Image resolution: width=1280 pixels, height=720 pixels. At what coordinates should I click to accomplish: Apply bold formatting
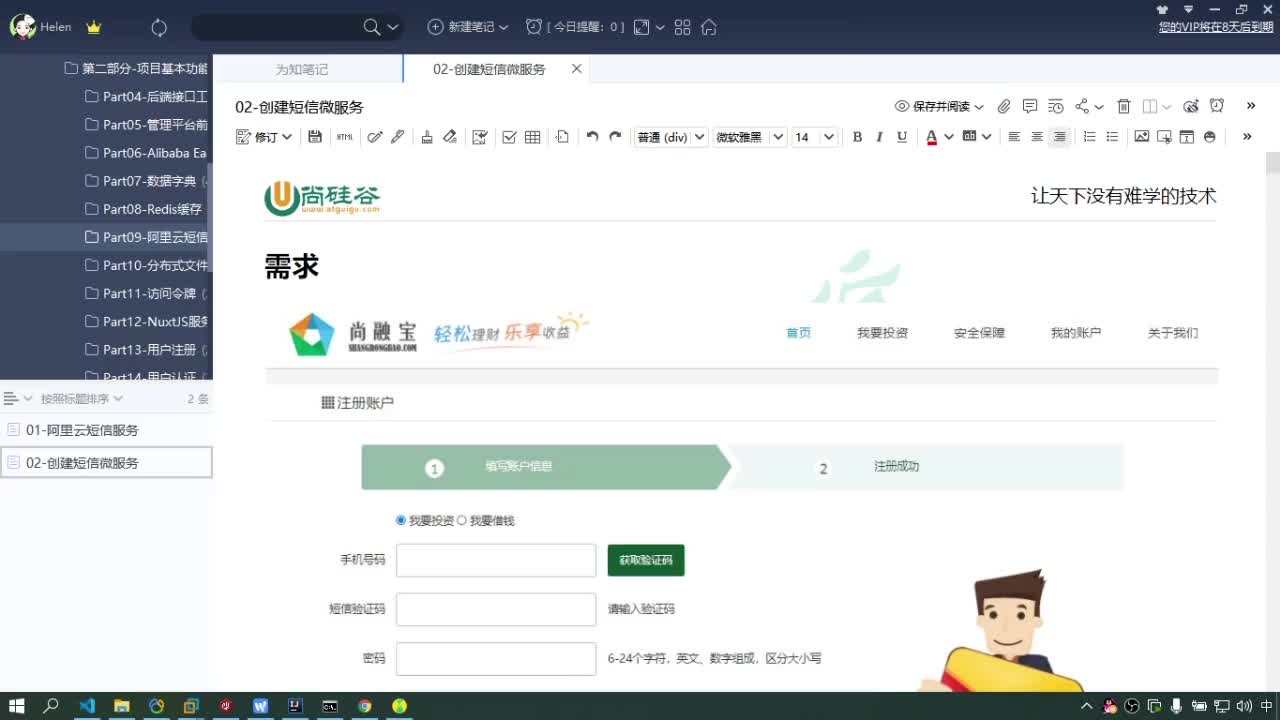pyautogui.click(x=857, y=137)
